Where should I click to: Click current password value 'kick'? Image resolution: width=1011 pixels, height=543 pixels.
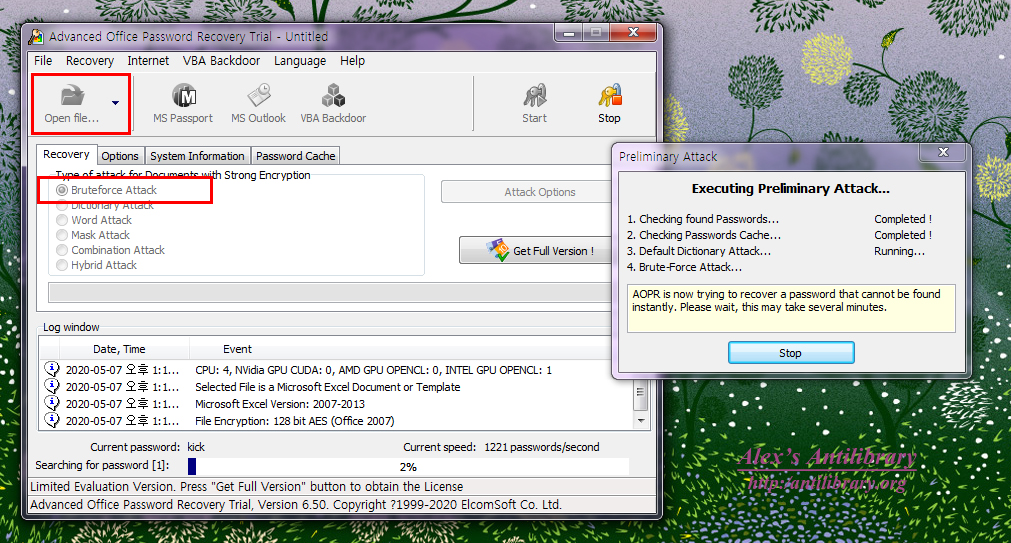tap(196, 447)
